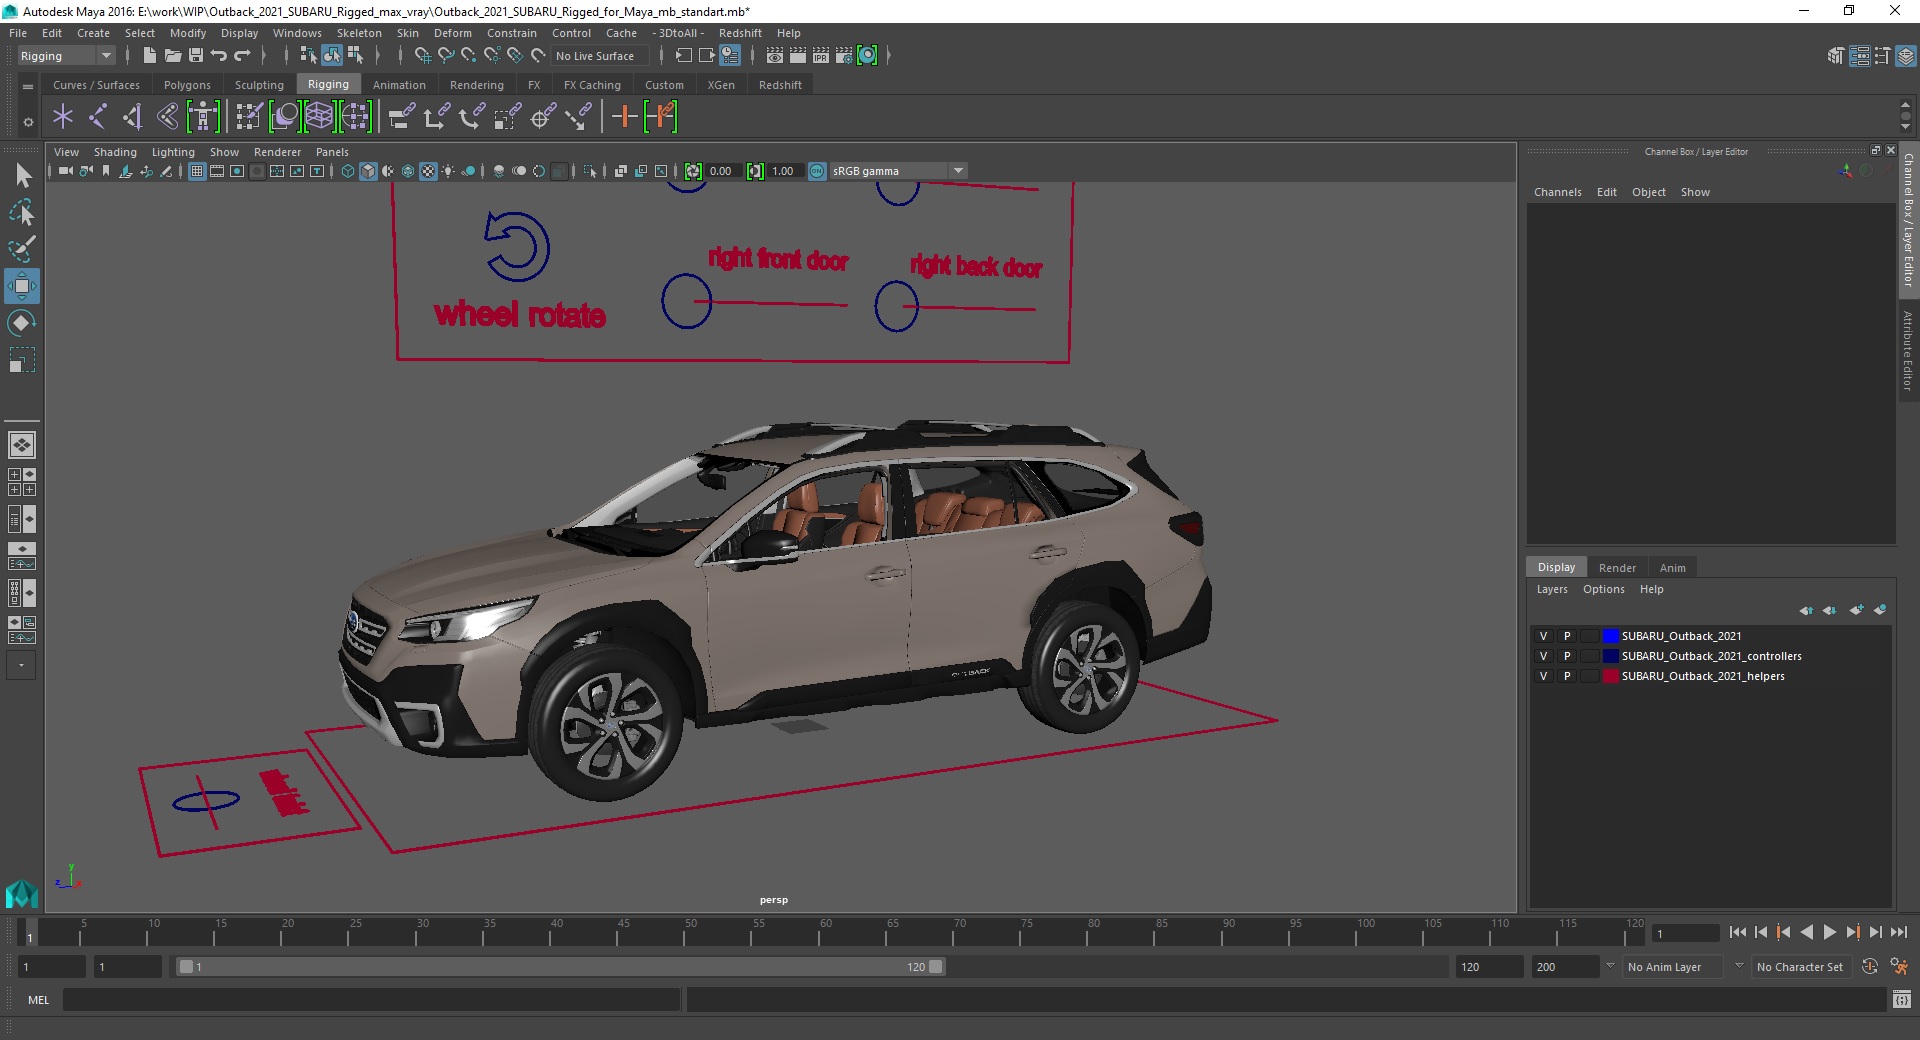Select the Create IK Handle shelf icon
1920x1040 pixels.
pos(132,117)
